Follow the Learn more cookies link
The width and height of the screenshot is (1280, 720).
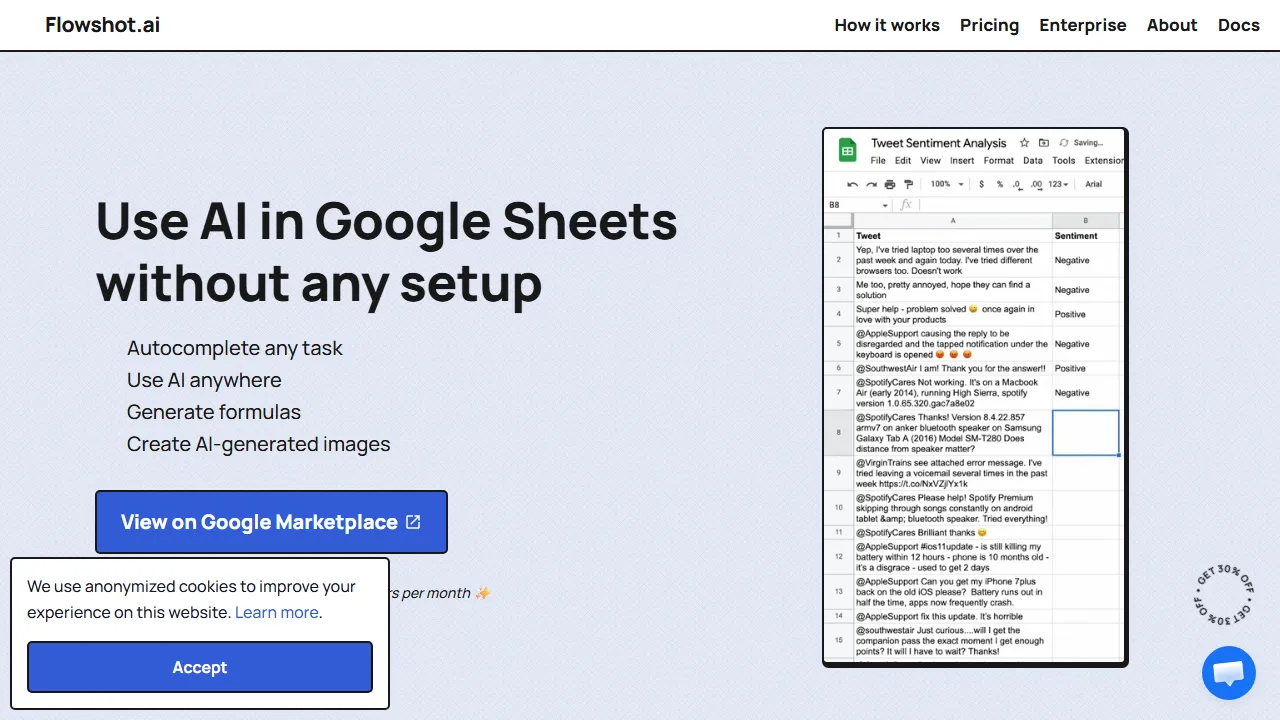point(277,612)
